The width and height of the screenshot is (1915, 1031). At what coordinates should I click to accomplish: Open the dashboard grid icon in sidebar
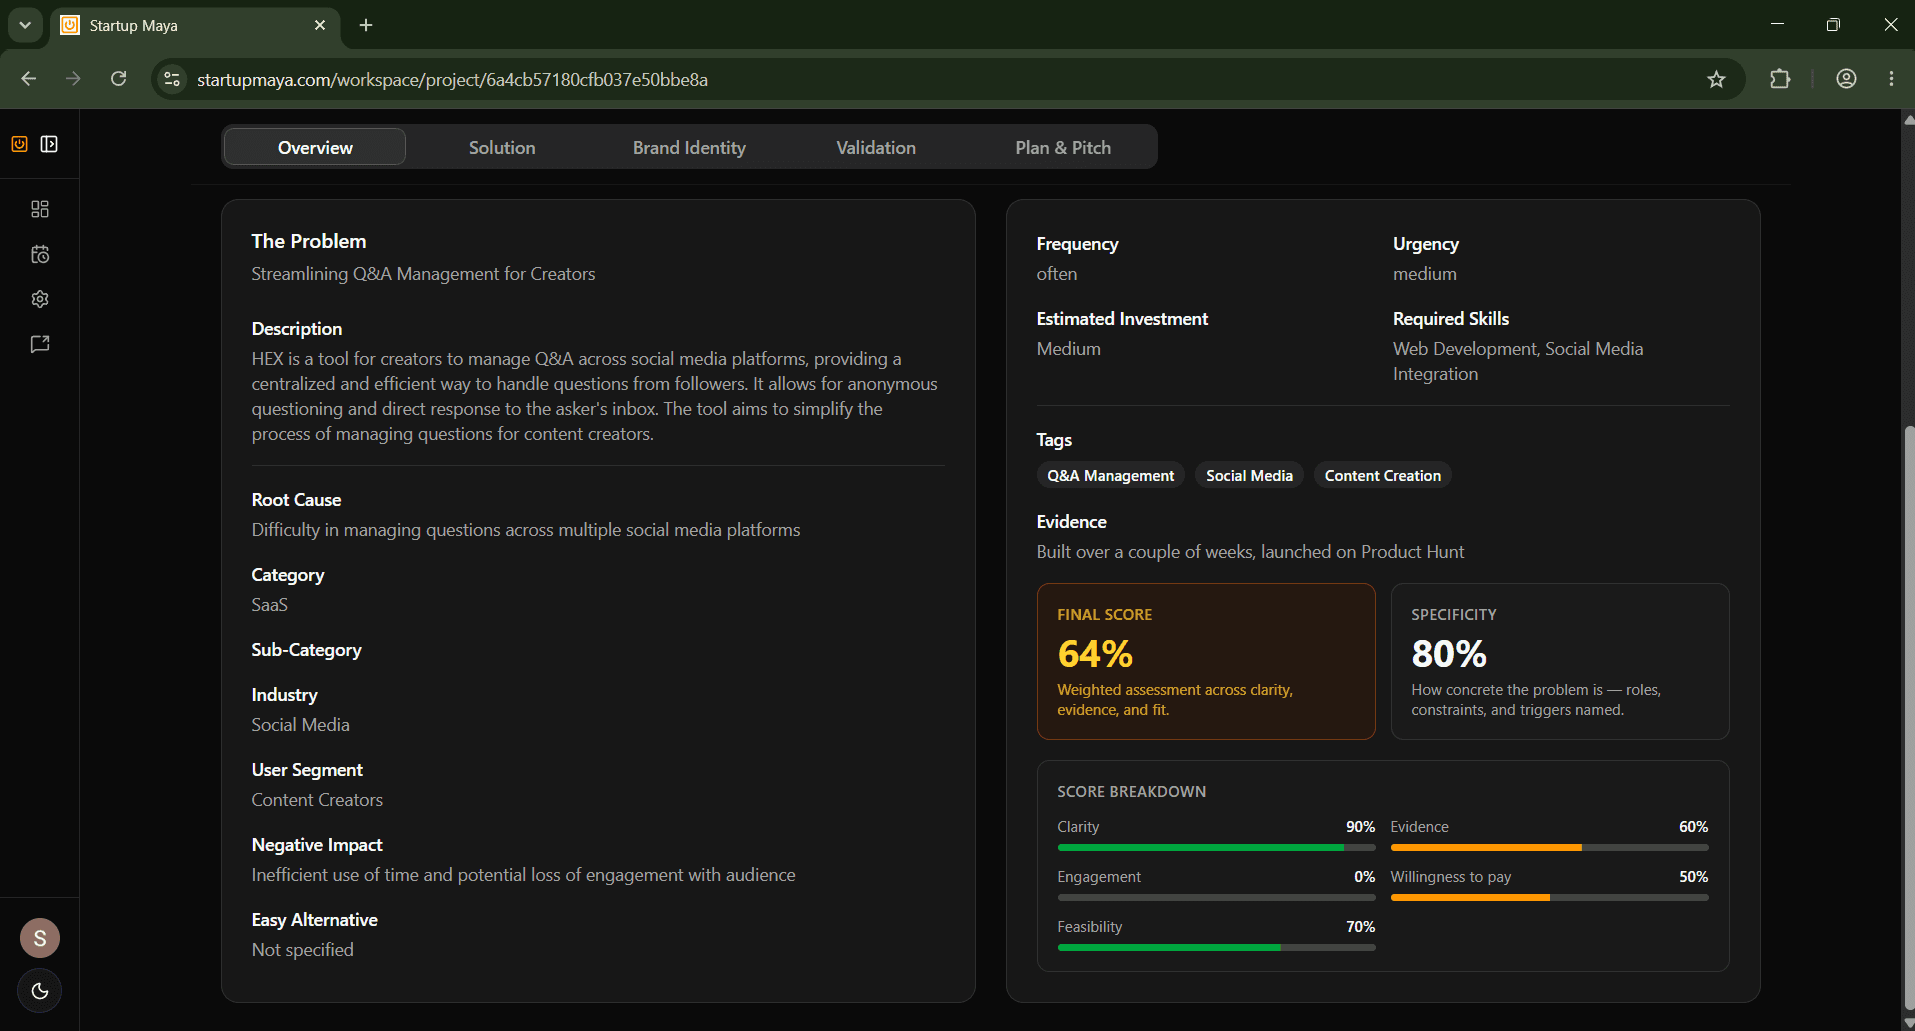[x=40, y=209]
